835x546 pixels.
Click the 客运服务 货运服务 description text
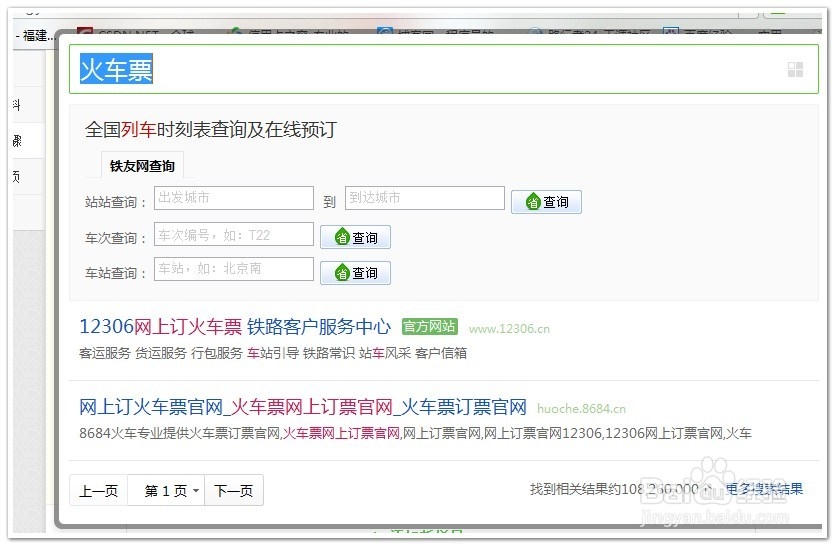[x=273, y=353]
